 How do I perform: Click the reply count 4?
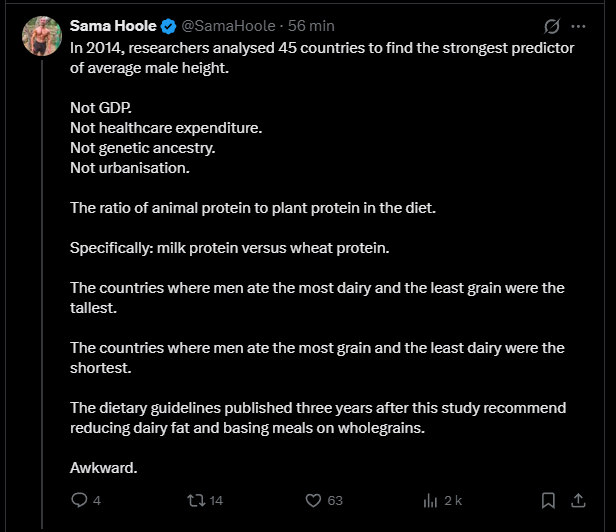97,500
